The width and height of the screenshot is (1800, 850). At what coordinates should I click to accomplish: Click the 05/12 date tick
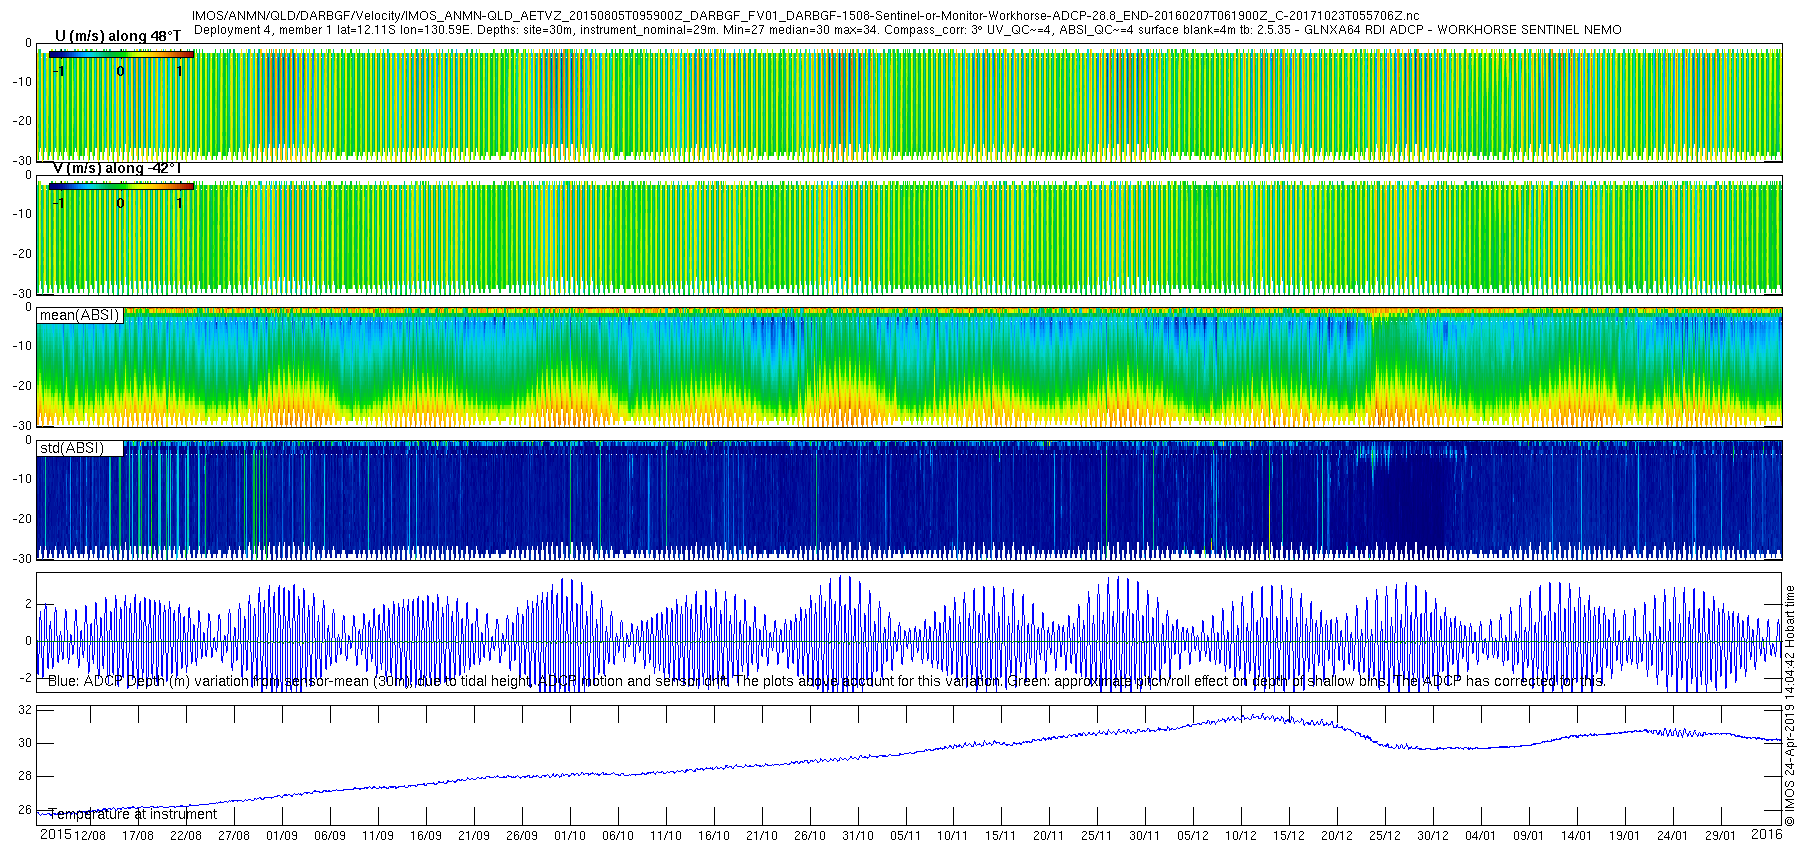[1193, 835]
